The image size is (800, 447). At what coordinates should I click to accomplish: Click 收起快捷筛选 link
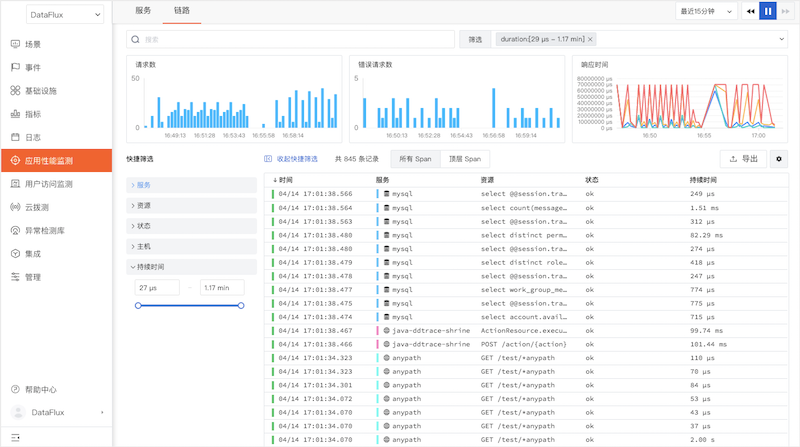(x=291, y=159)
